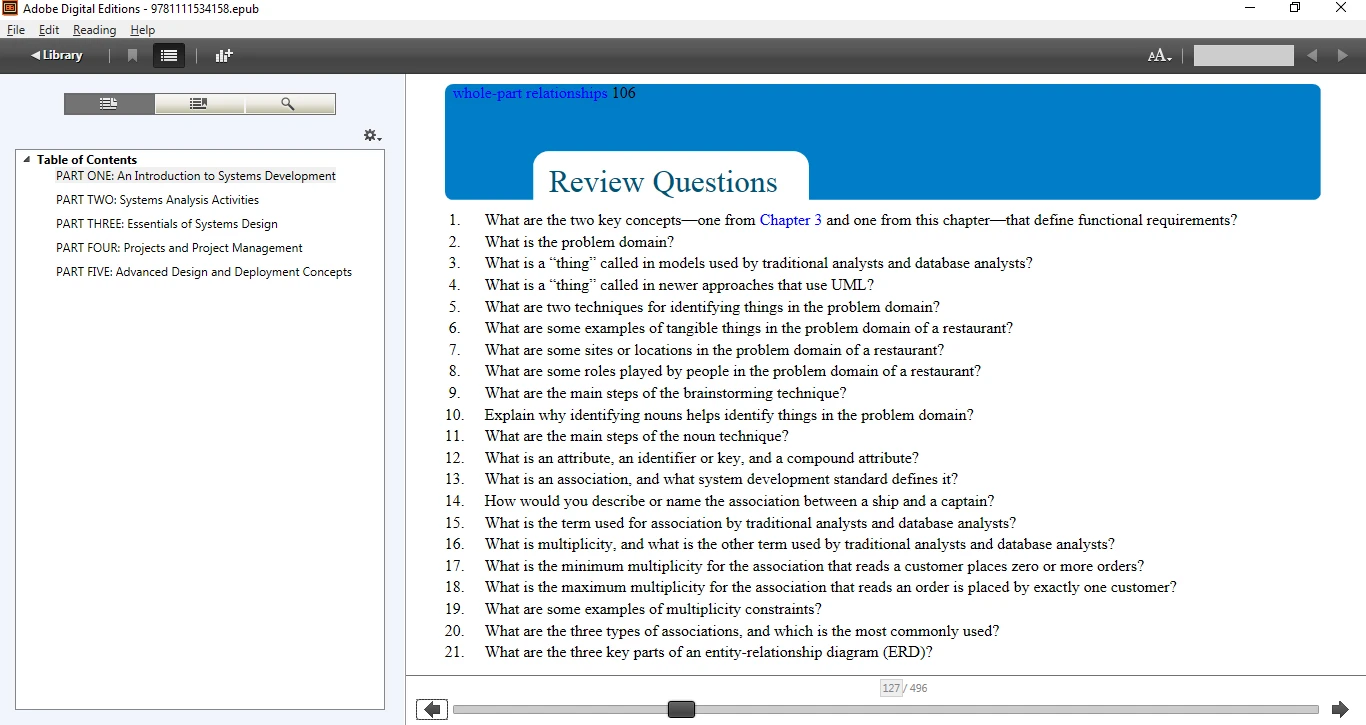Viewport: 1366px width, 725px height.
Task: Restore down the window
Action: click(x=1295, y=8)
